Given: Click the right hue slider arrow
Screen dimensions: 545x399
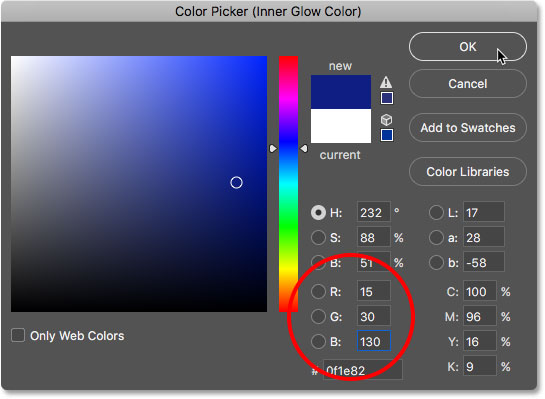Looking at the screenshot, I should 304,149.
